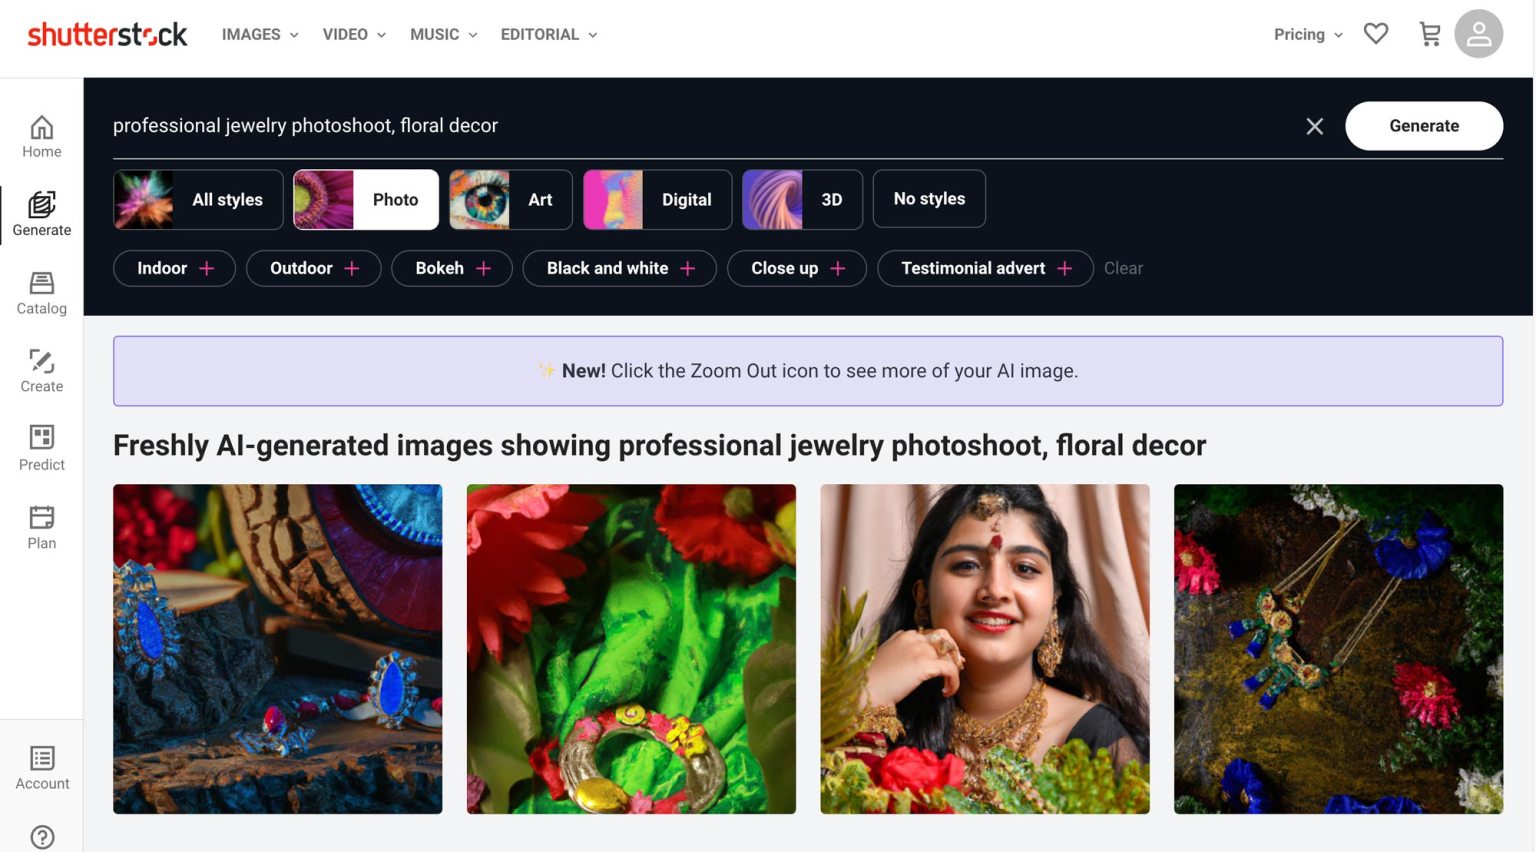Open the Home sidebar icon
1536x852 pixels.
(x=42, y=137)
